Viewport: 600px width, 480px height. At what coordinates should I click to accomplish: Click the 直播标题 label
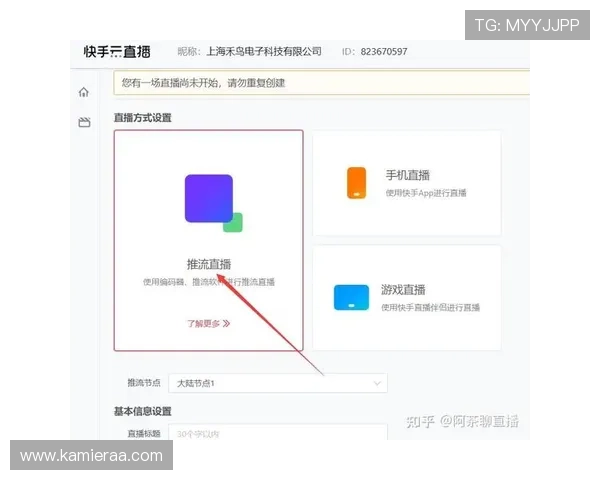click(144, 434)
